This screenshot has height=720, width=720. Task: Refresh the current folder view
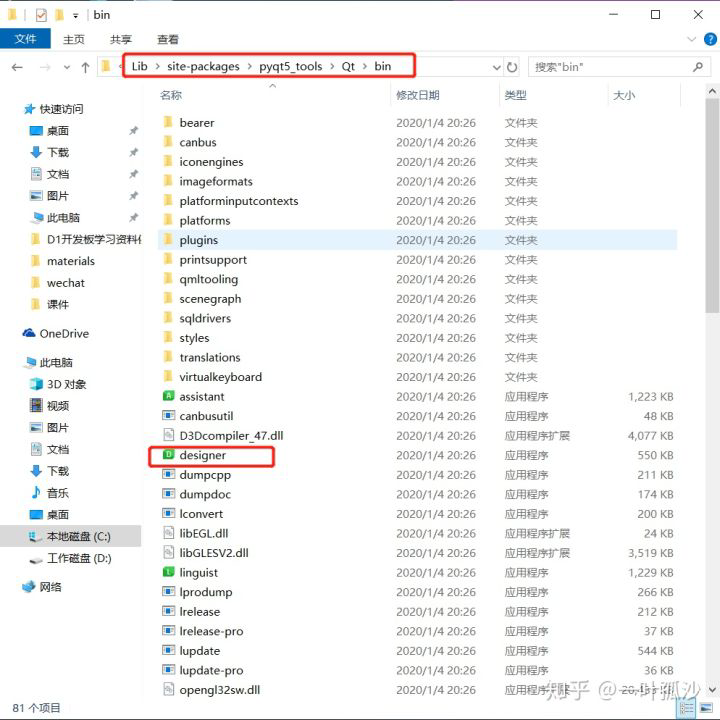click(x=512, y=68)
